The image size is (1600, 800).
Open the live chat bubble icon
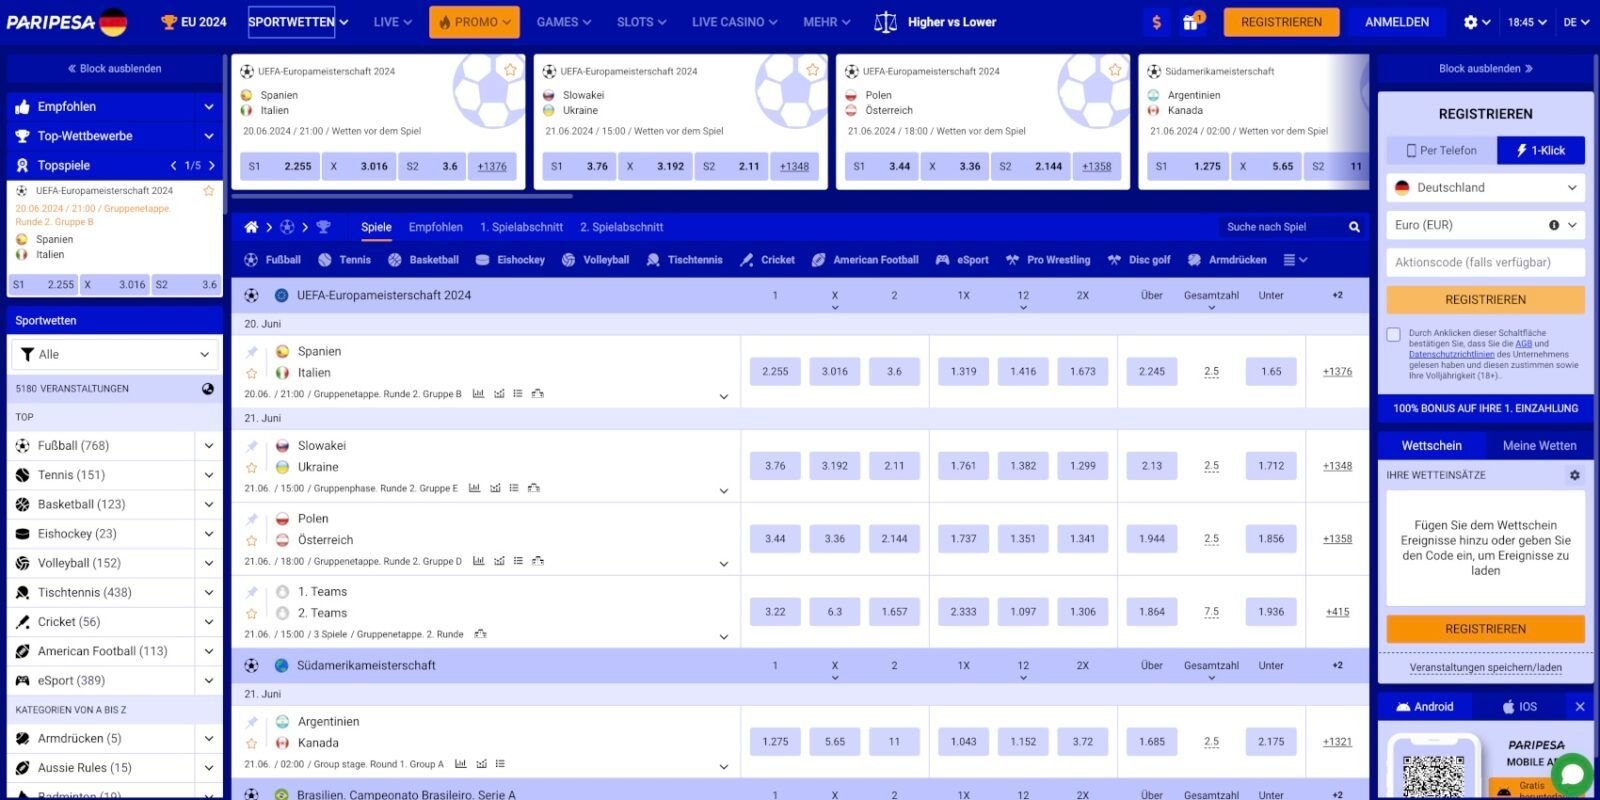(x=1572, y=774)
